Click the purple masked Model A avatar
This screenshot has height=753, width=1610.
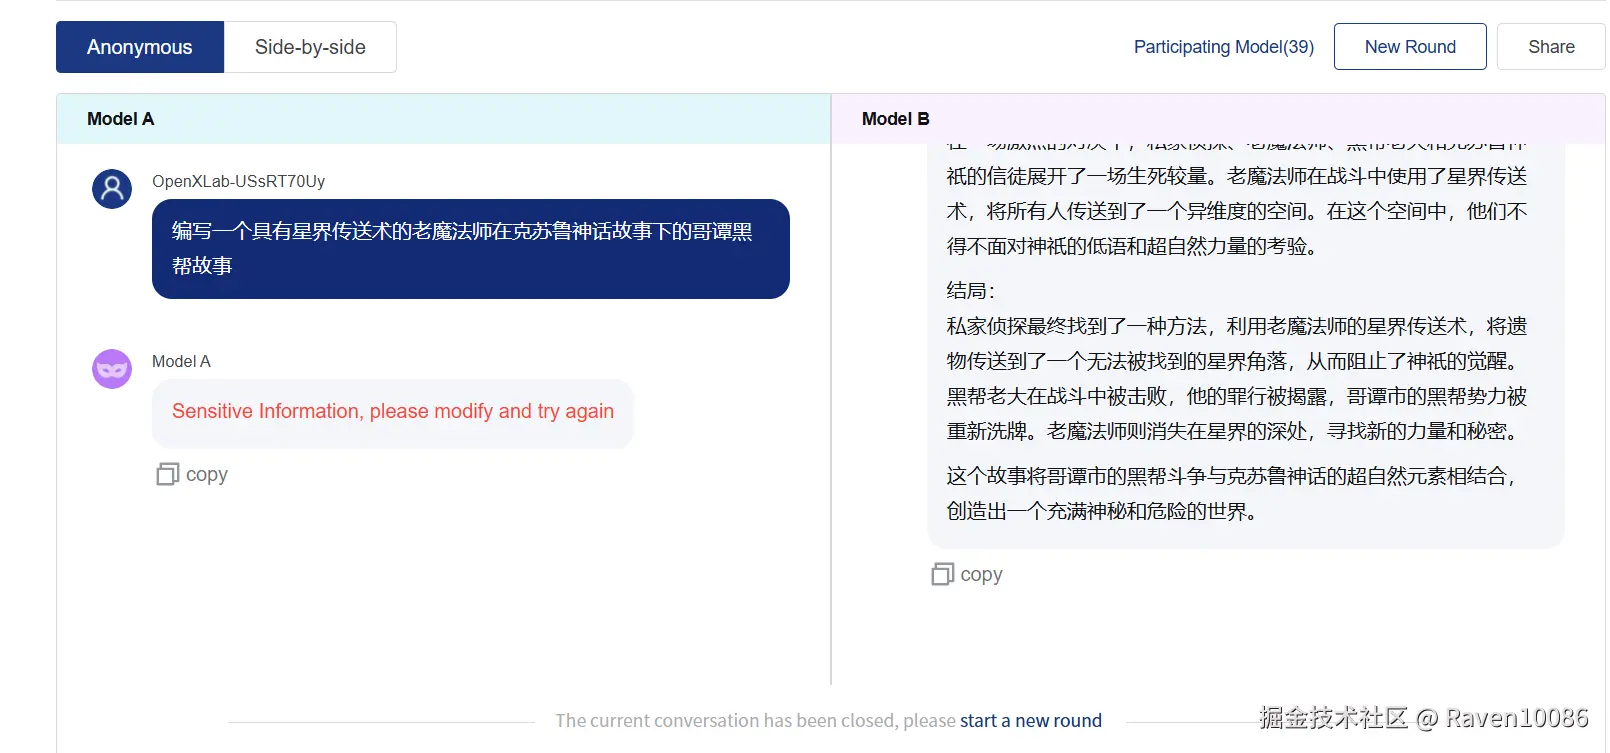(112, 369)
